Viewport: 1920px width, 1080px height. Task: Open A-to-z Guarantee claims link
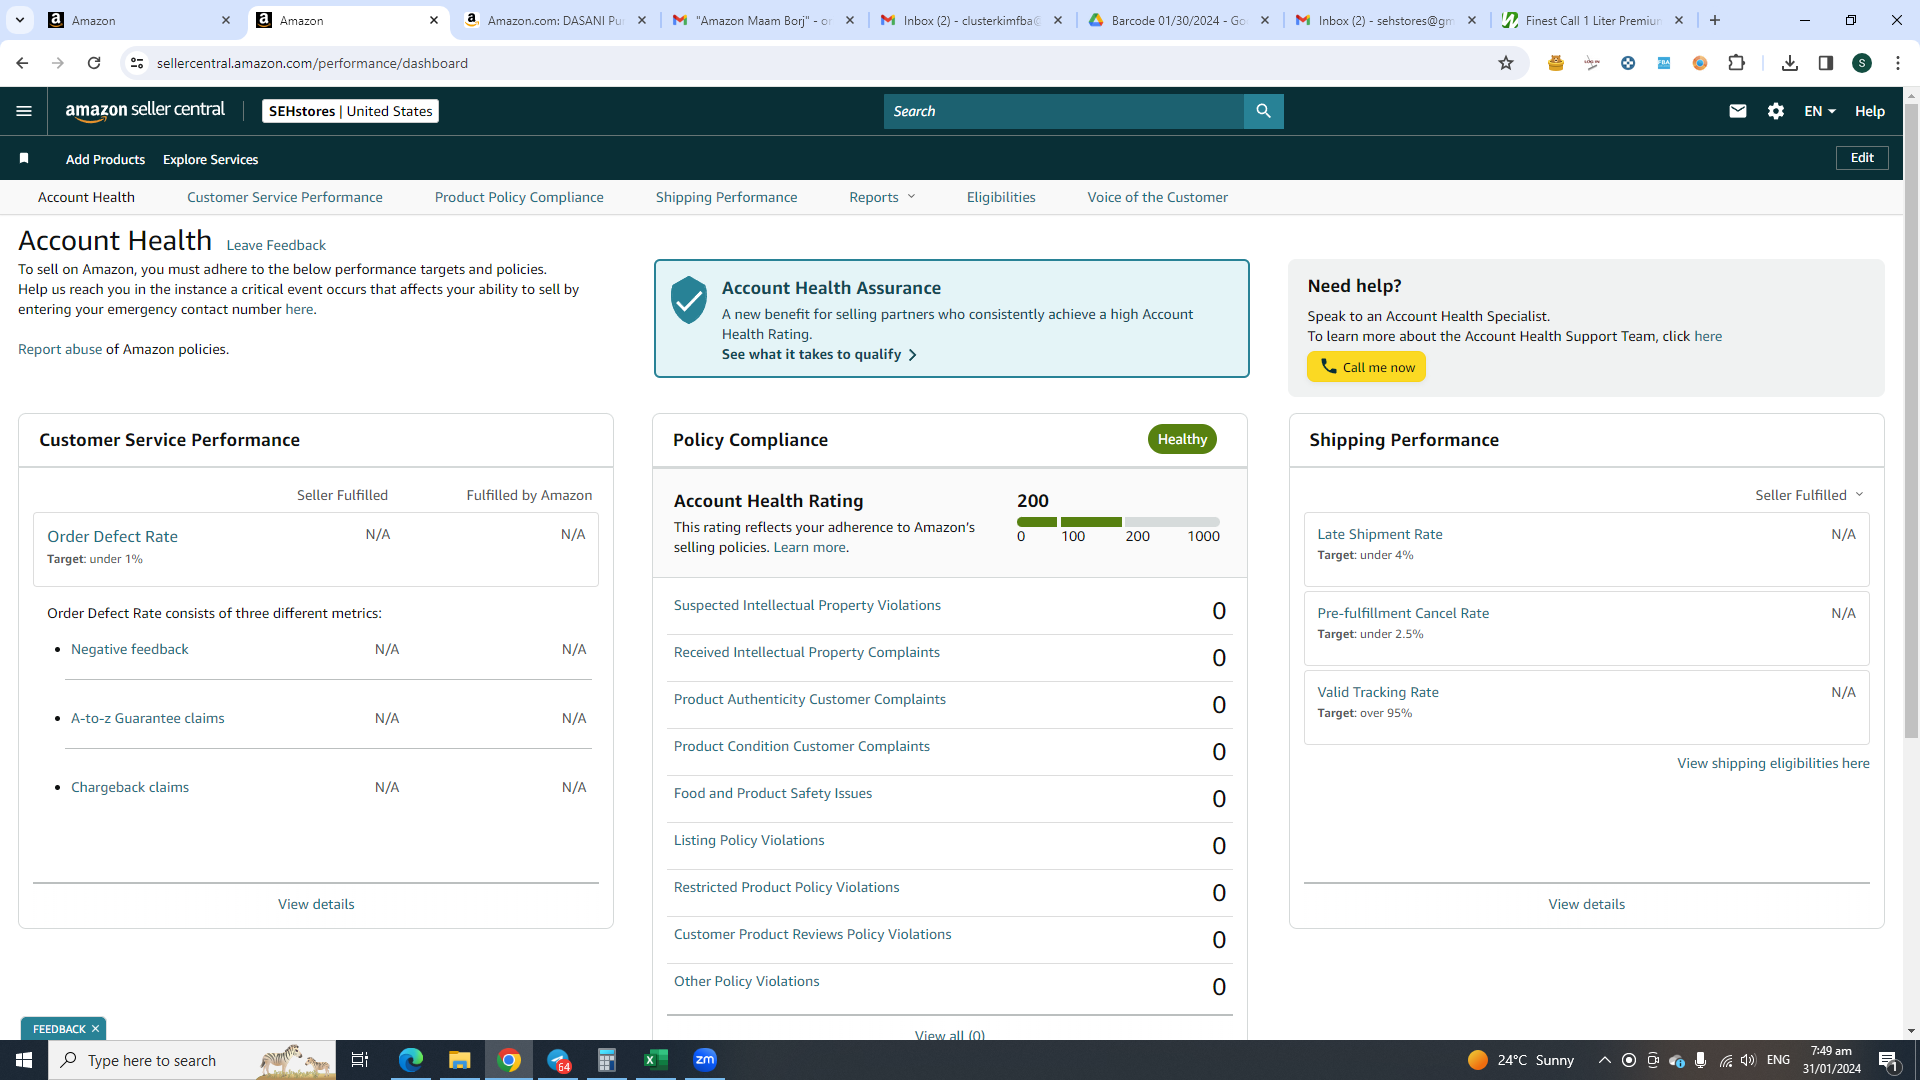148,718
